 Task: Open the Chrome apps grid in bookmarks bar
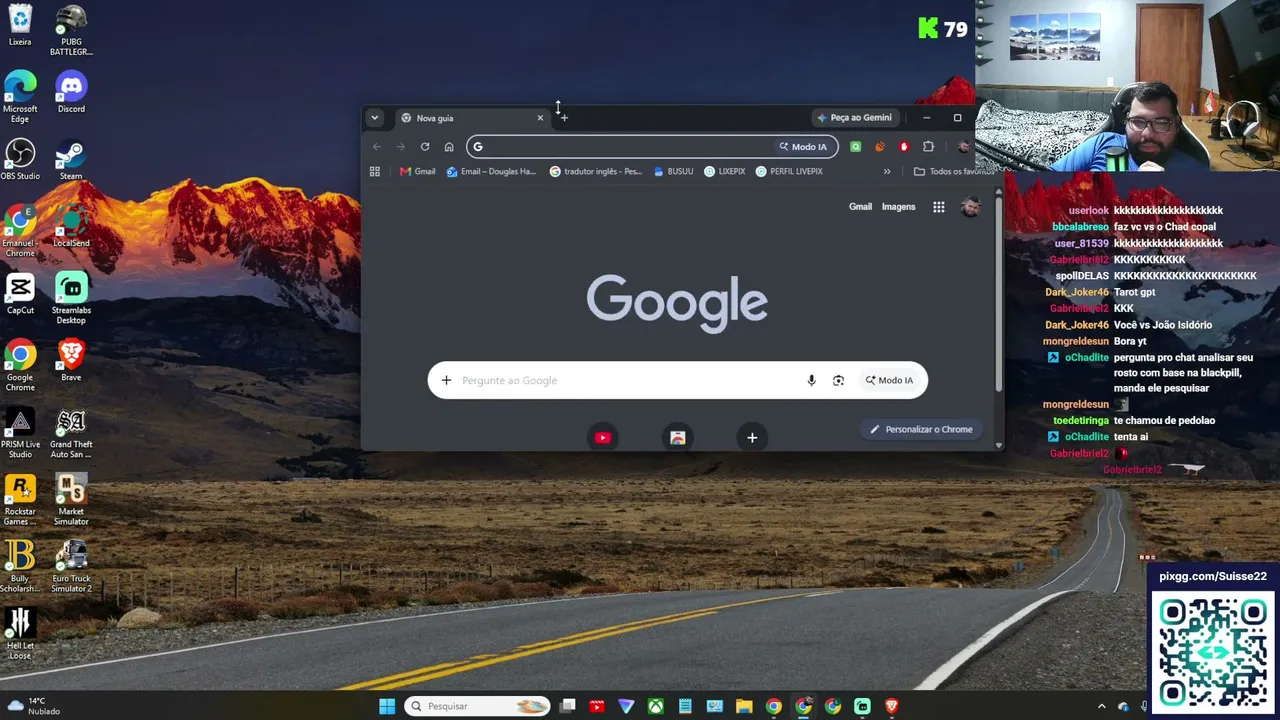coord(375,171)
